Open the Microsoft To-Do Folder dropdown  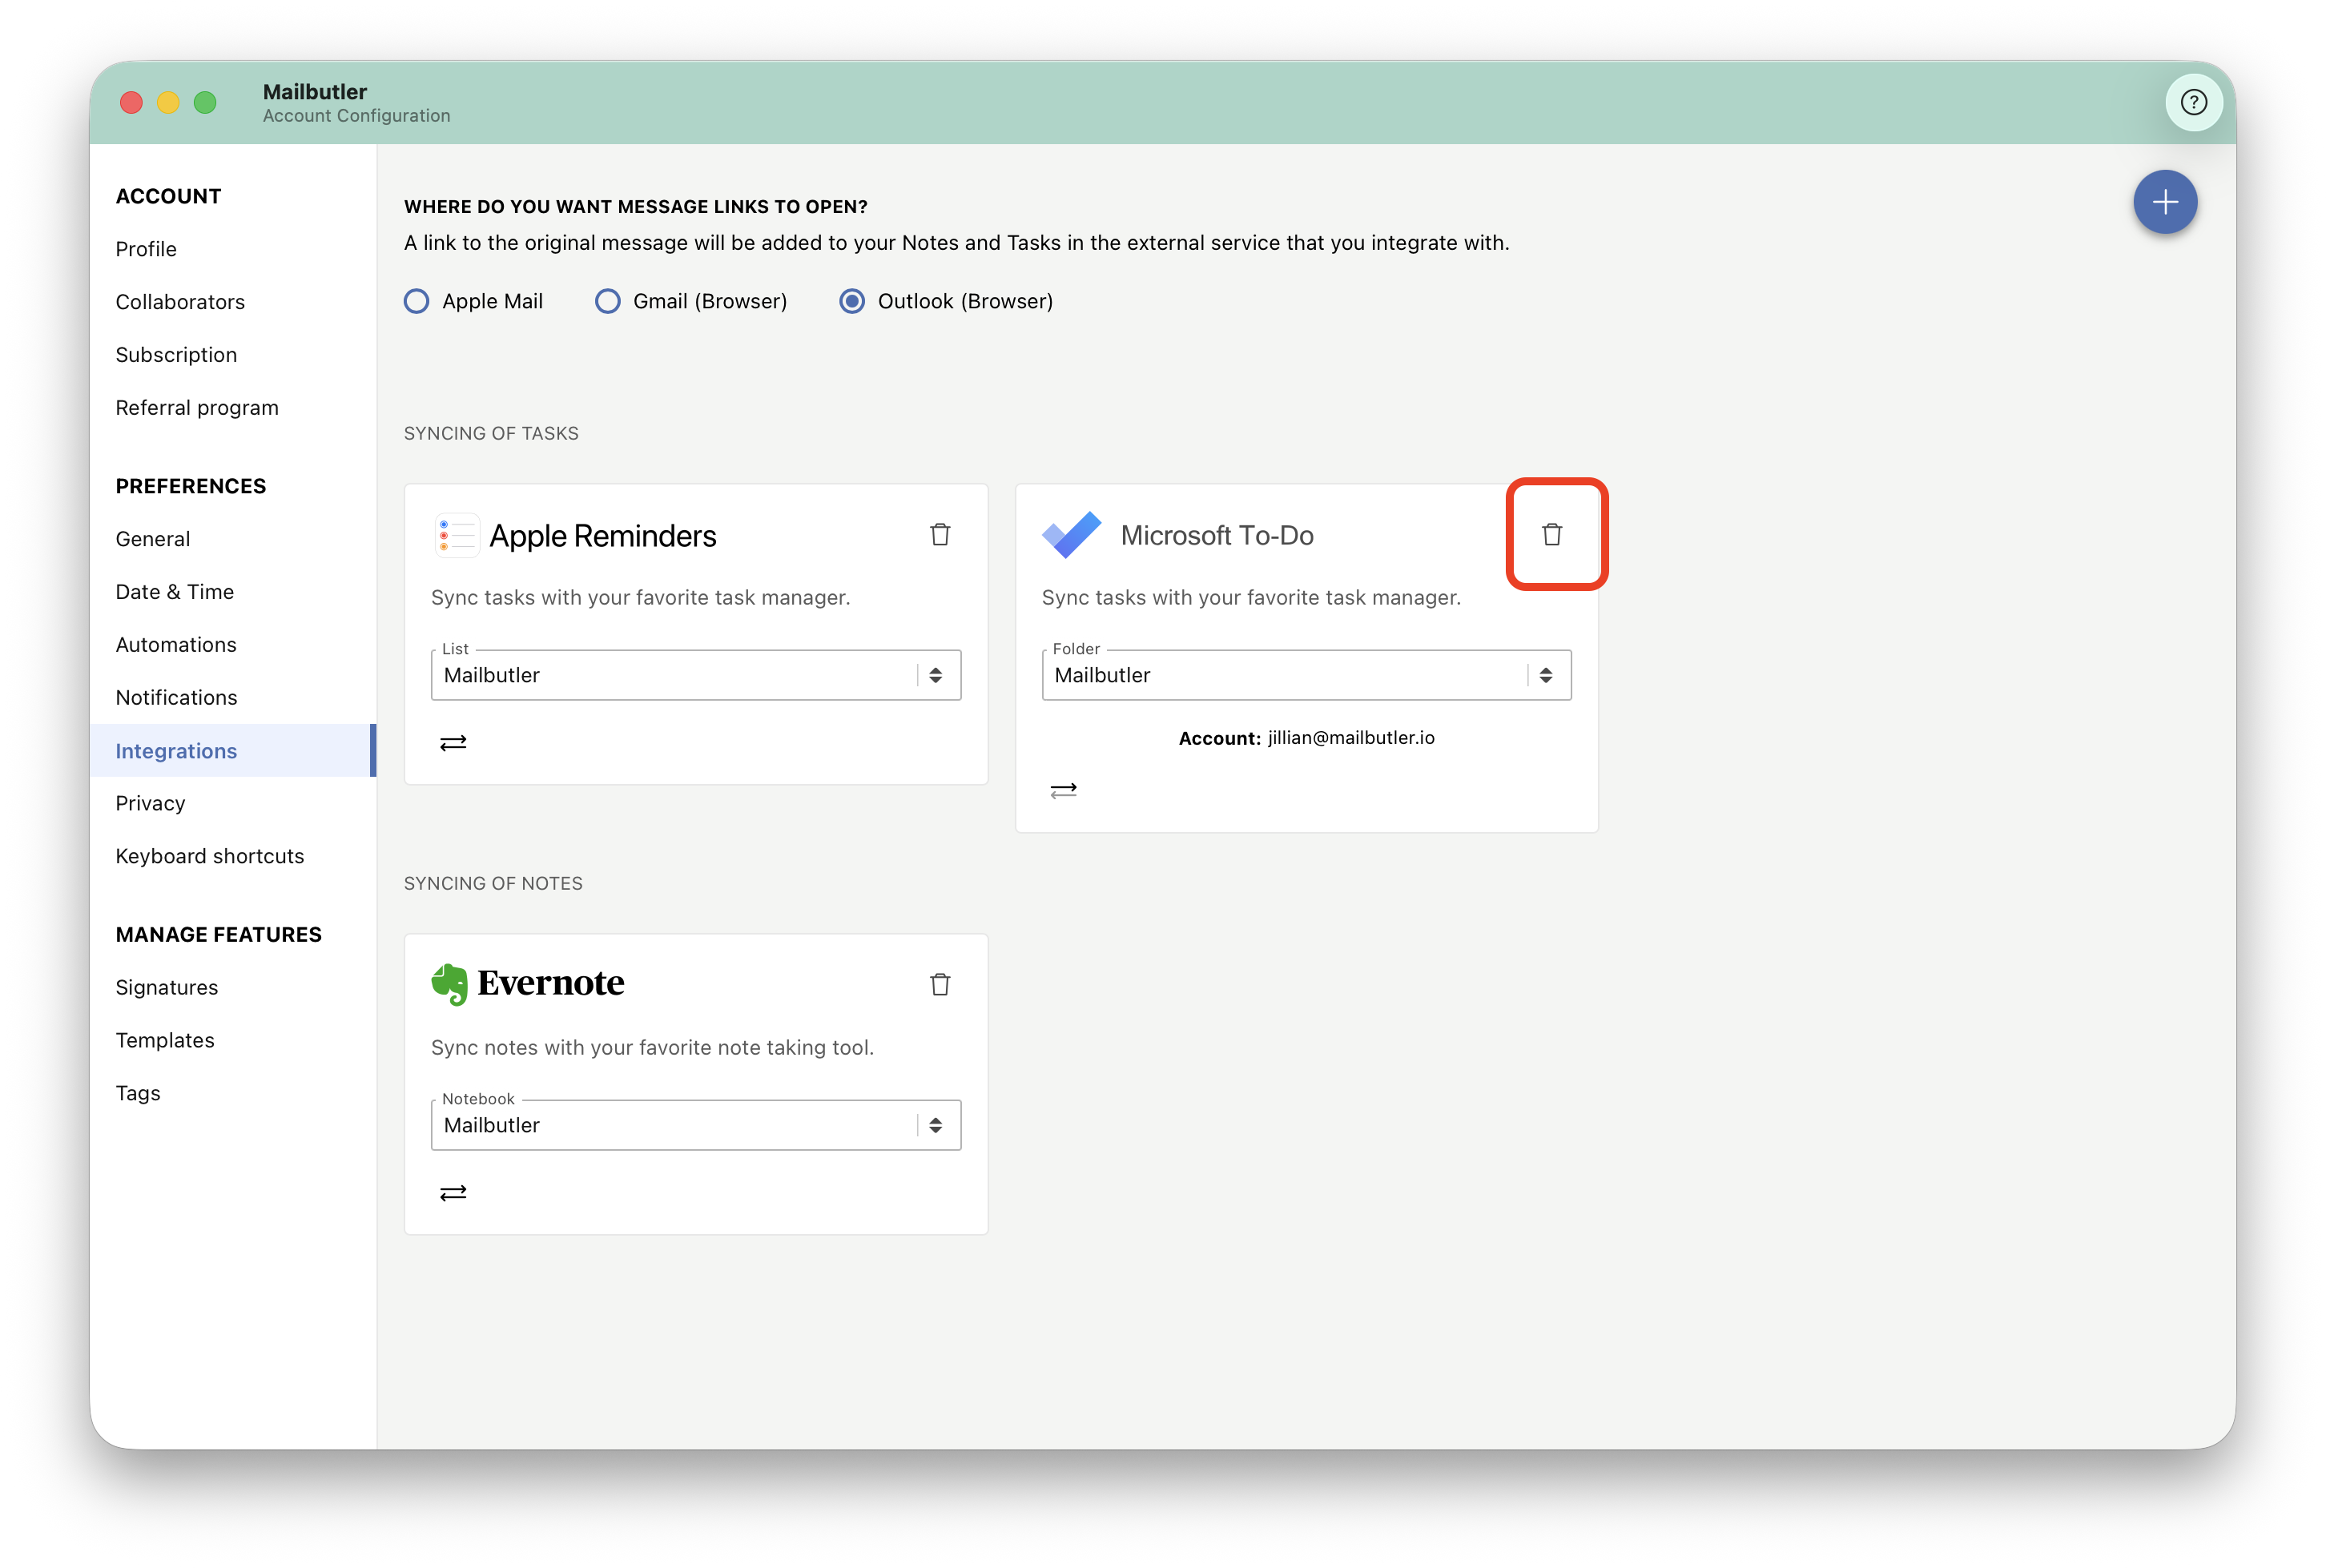coord(1306,675)
